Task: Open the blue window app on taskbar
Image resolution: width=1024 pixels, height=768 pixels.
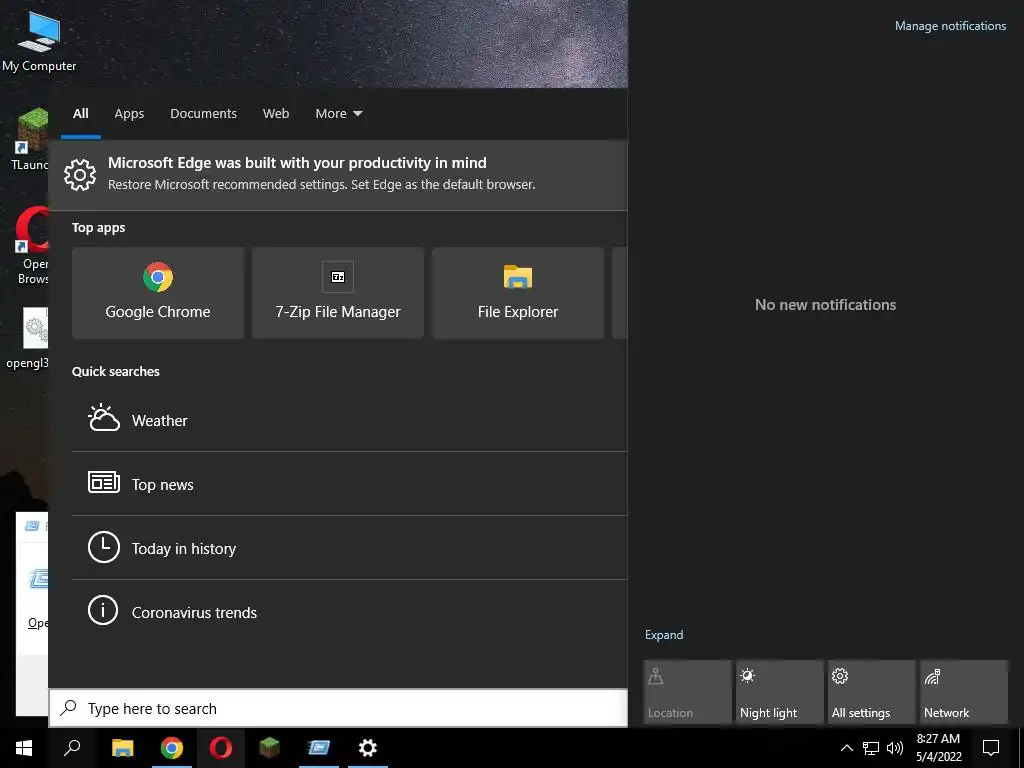Action: [x=319, y=748]
